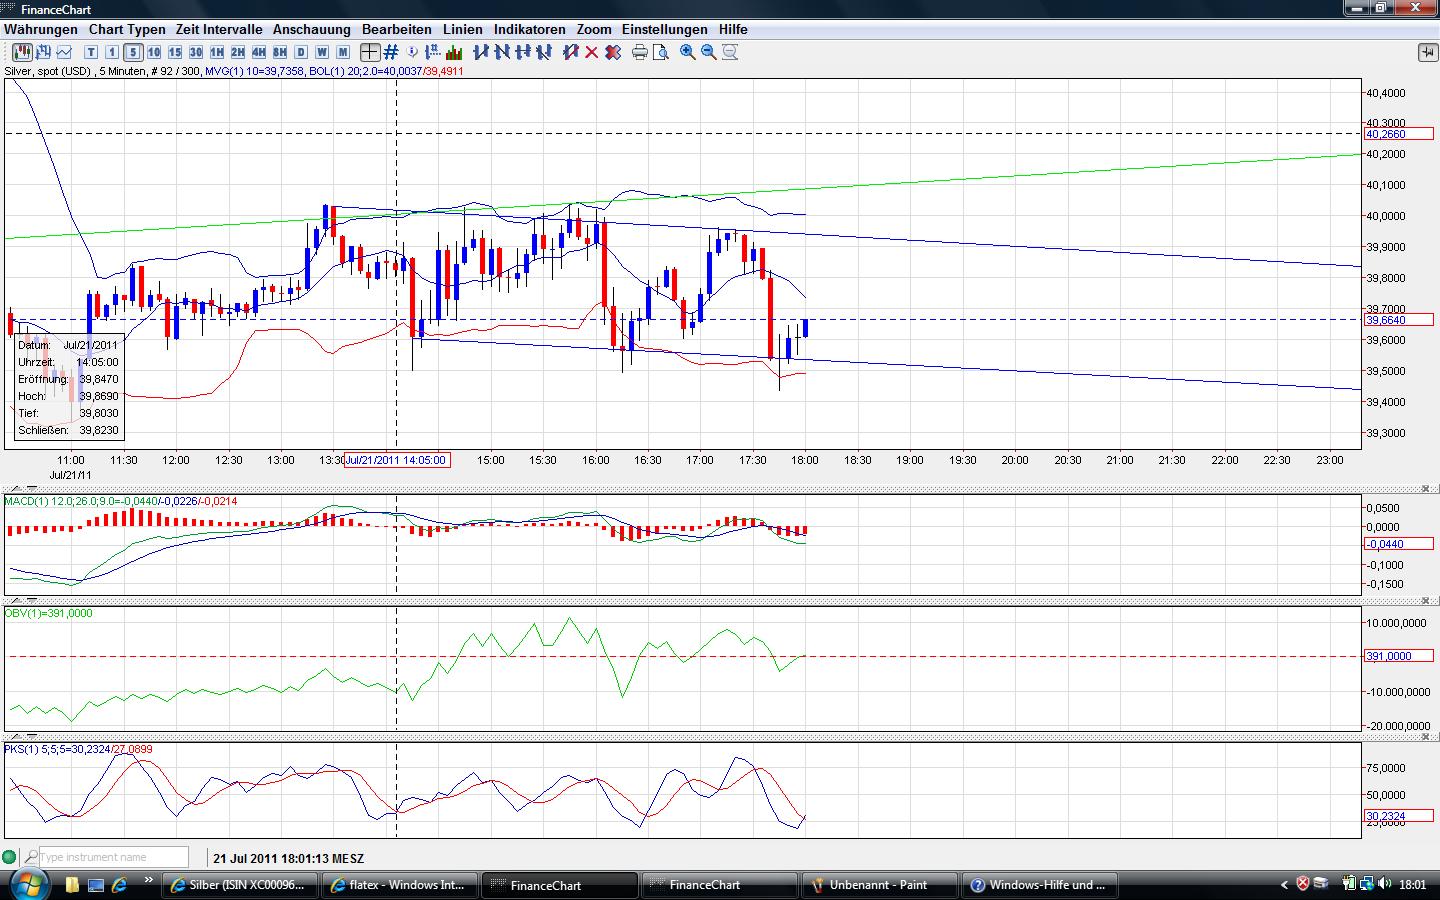
Task: Open print preview icon
Action: [660, 52]
